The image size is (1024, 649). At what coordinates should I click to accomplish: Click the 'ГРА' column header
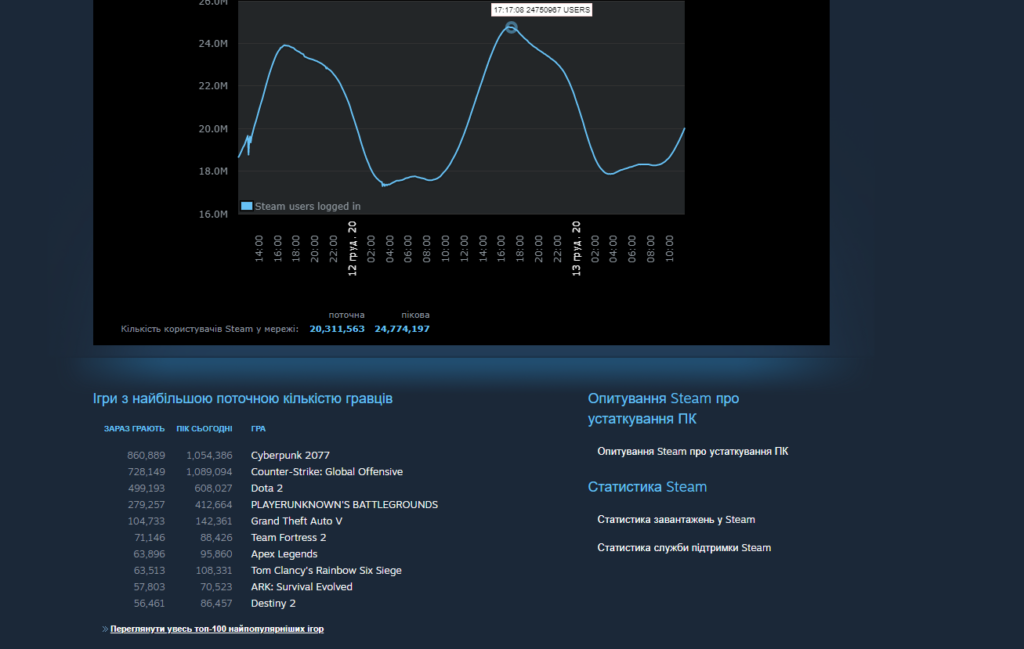pos(258,429)
